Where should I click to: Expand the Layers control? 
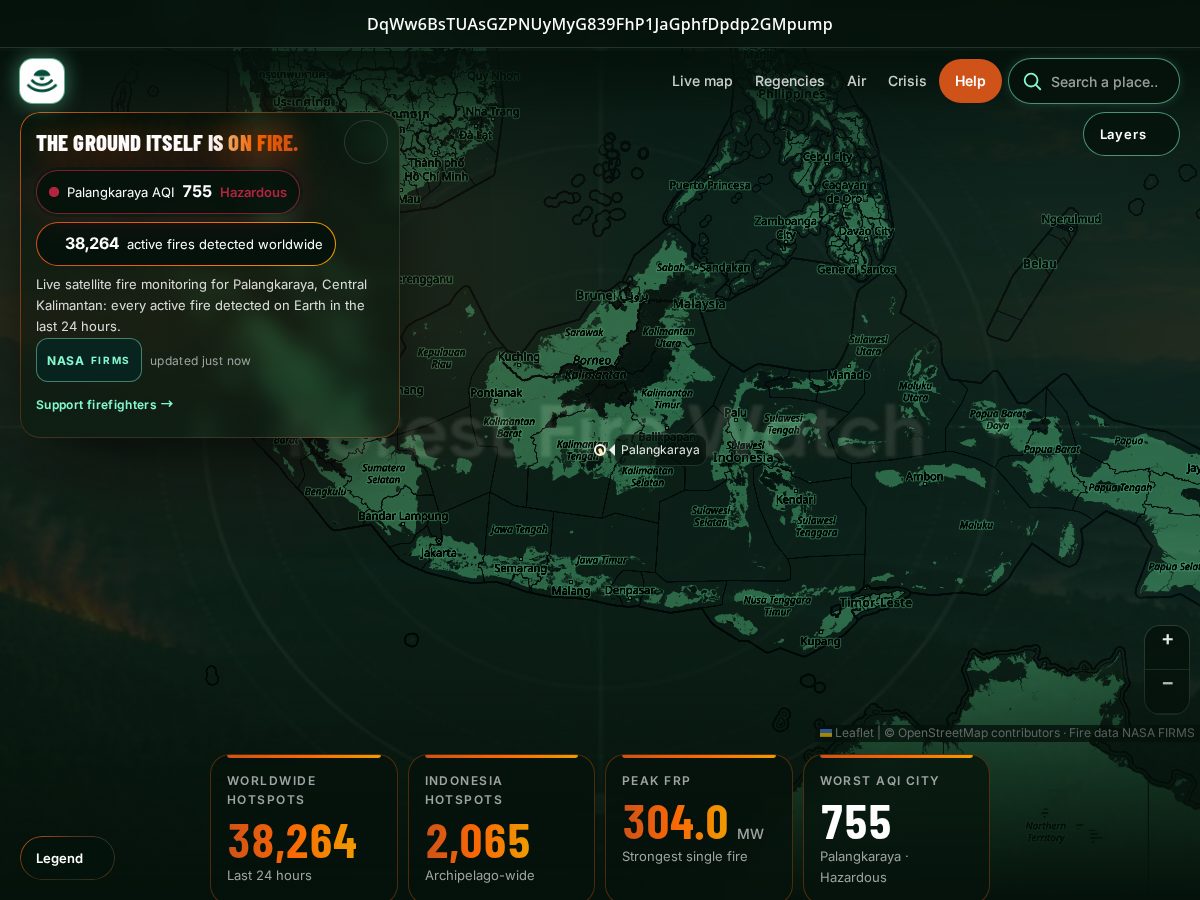click(x=1131, y=134)
